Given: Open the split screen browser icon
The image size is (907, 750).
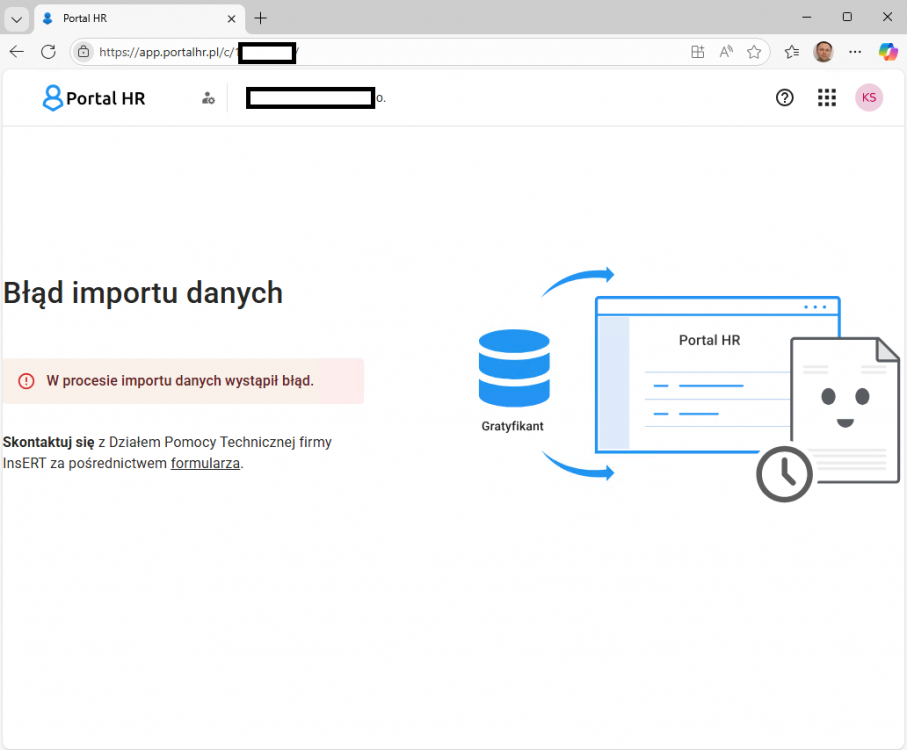Looking at the screenshot, I should [x=698, y=52].
